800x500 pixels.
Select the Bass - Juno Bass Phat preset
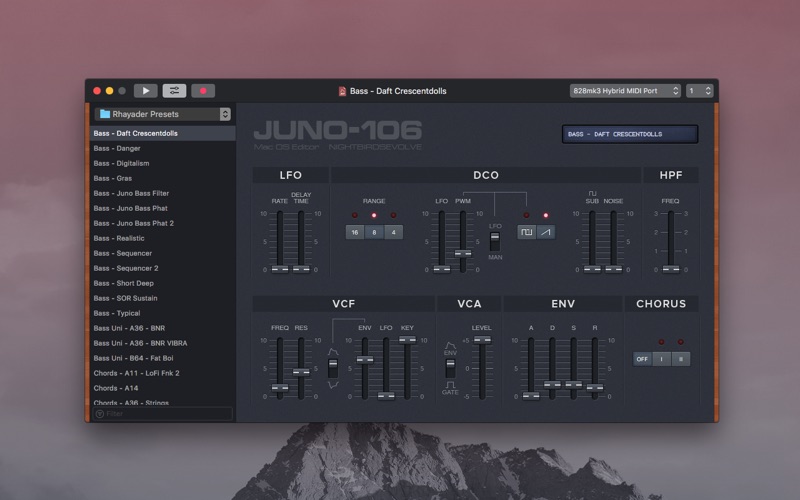[131, 208]
